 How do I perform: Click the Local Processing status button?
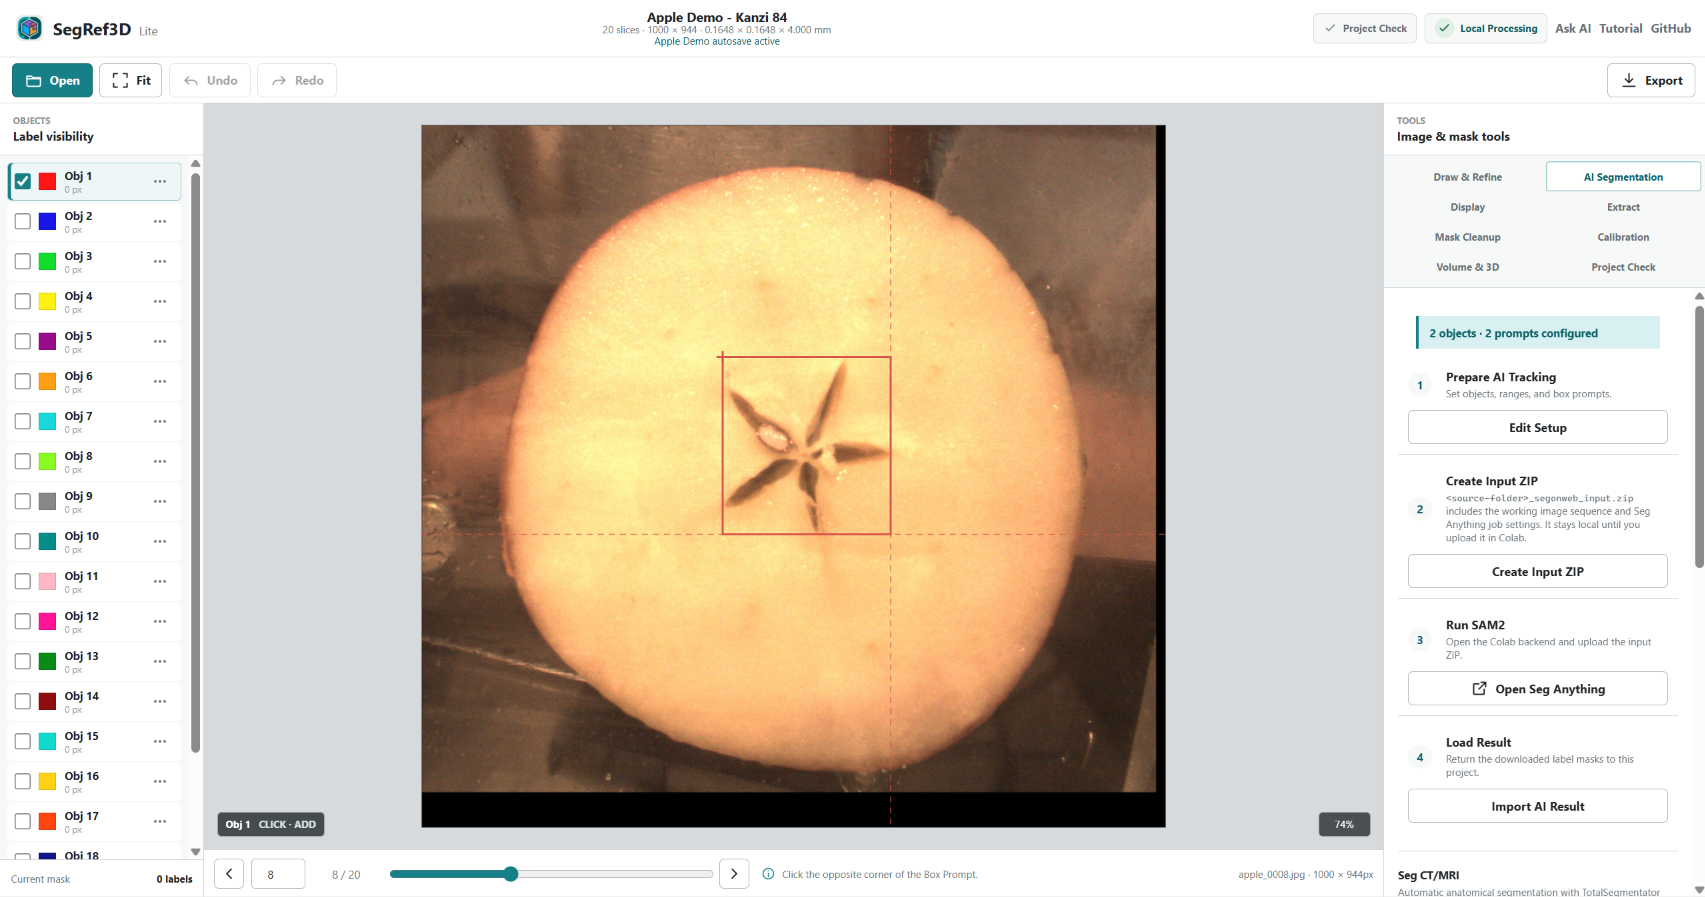1486,28
